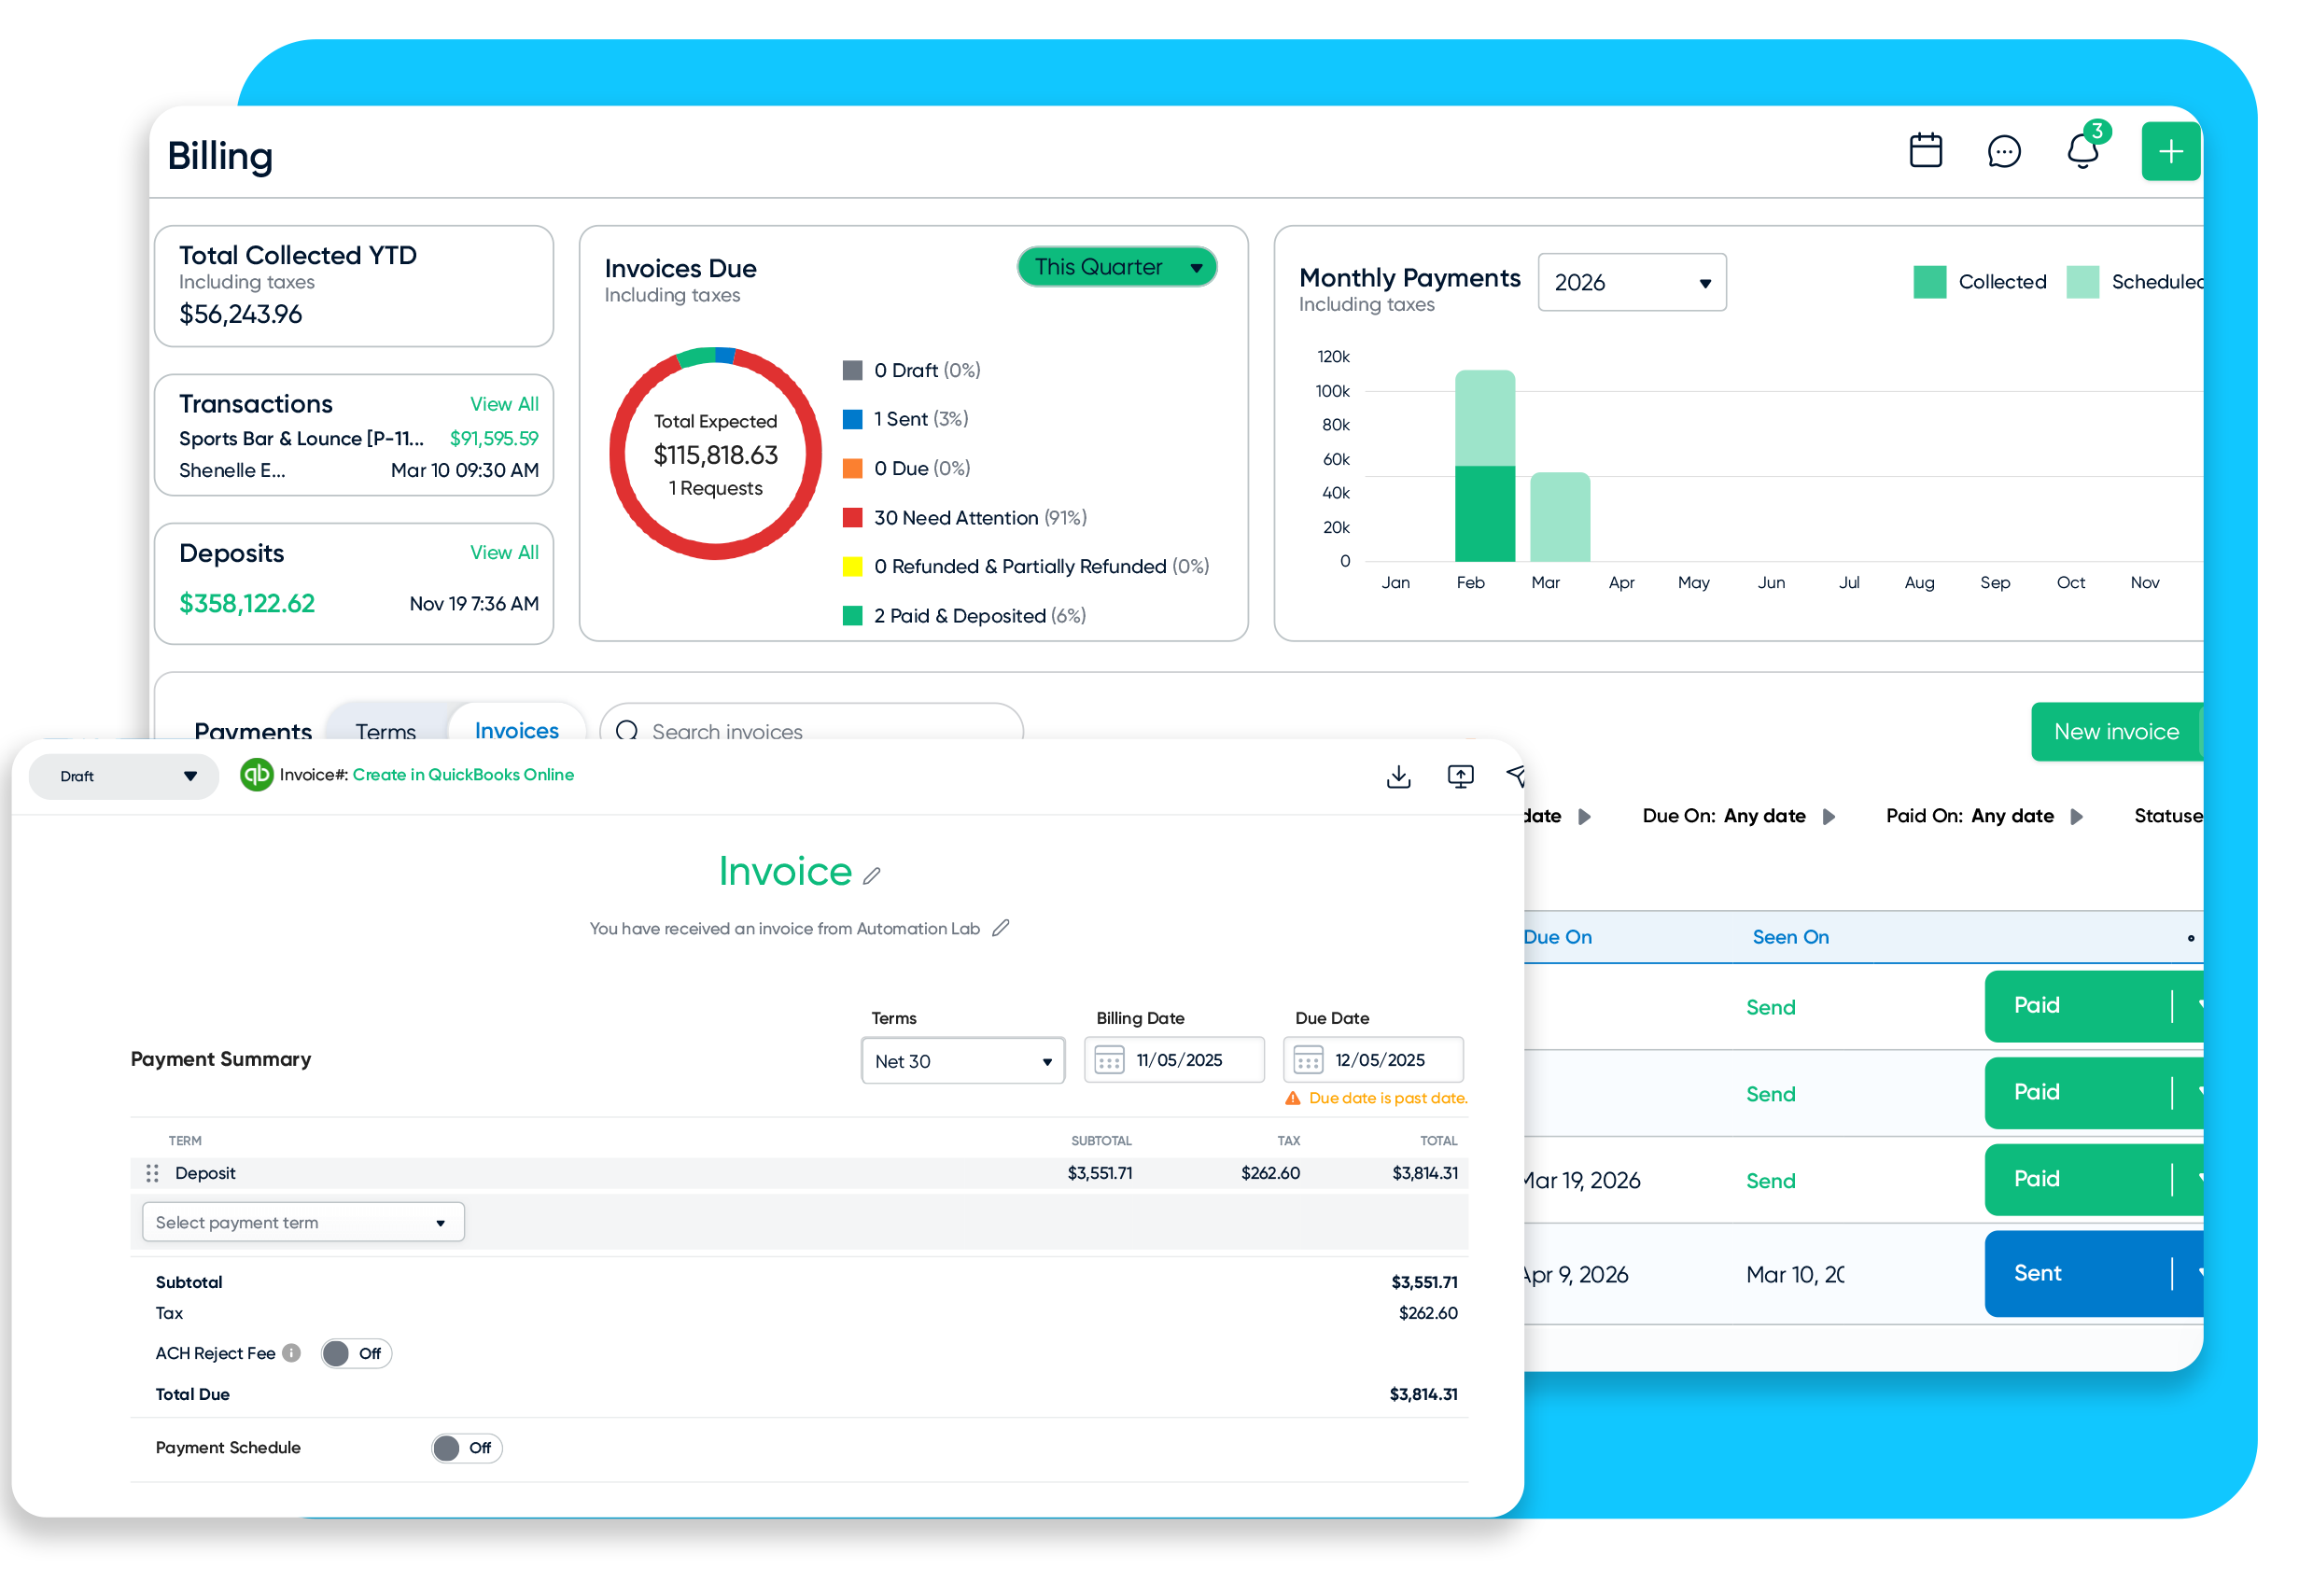The height and width of the screenshot is (1596, 2299).
Task: Toggle ACH Reject Fee on
Action: (x=355, y=1353)
